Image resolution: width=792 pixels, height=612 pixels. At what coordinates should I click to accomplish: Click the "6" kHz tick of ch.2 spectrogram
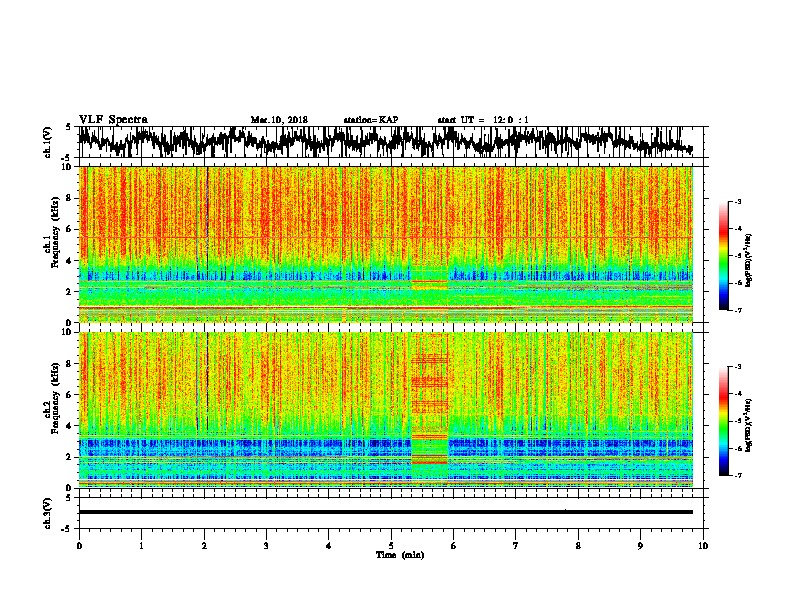(x=70, y=395)
